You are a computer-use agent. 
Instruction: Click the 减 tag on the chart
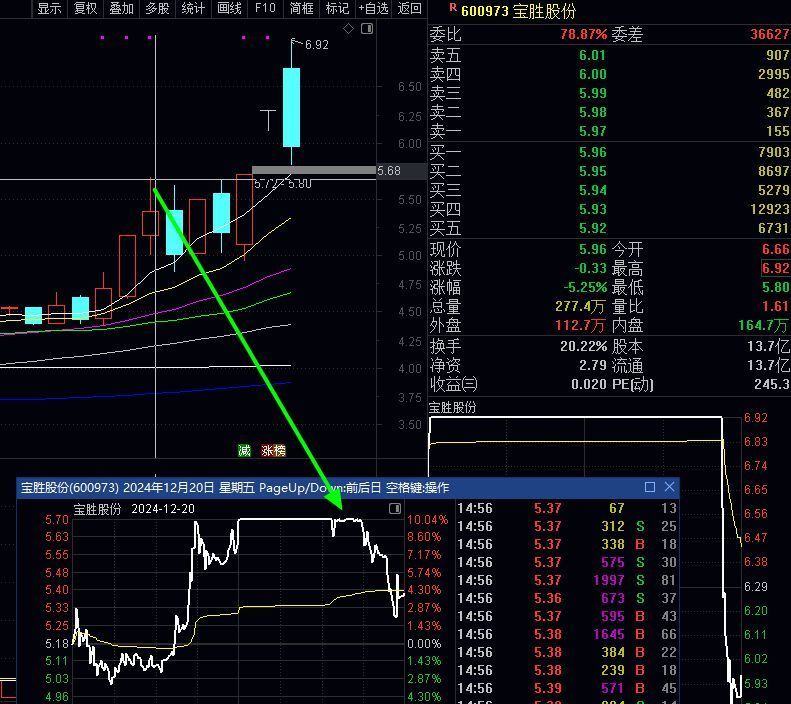click(245, 450)
